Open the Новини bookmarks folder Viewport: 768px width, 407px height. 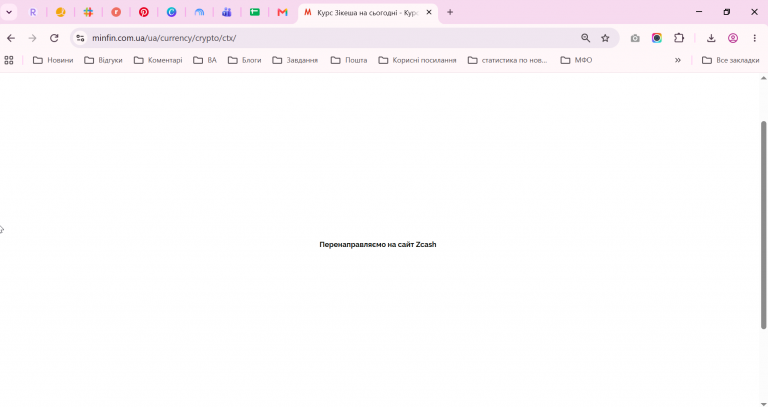(x=53, y=60)
